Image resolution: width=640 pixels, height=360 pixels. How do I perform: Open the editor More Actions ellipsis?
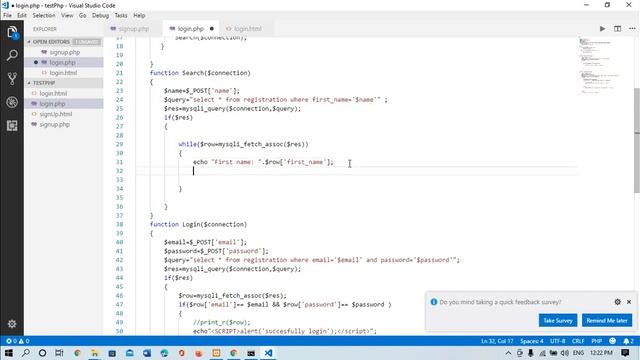click(x=632, y=29)
